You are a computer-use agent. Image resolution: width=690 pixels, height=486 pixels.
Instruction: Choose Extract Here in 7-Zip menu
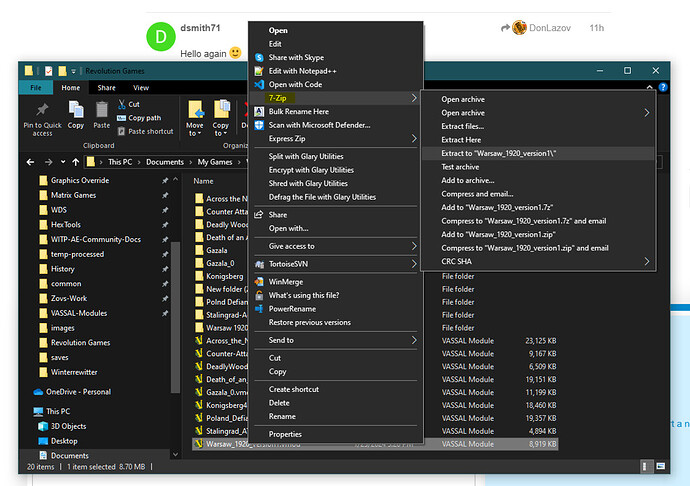[537, 140]
